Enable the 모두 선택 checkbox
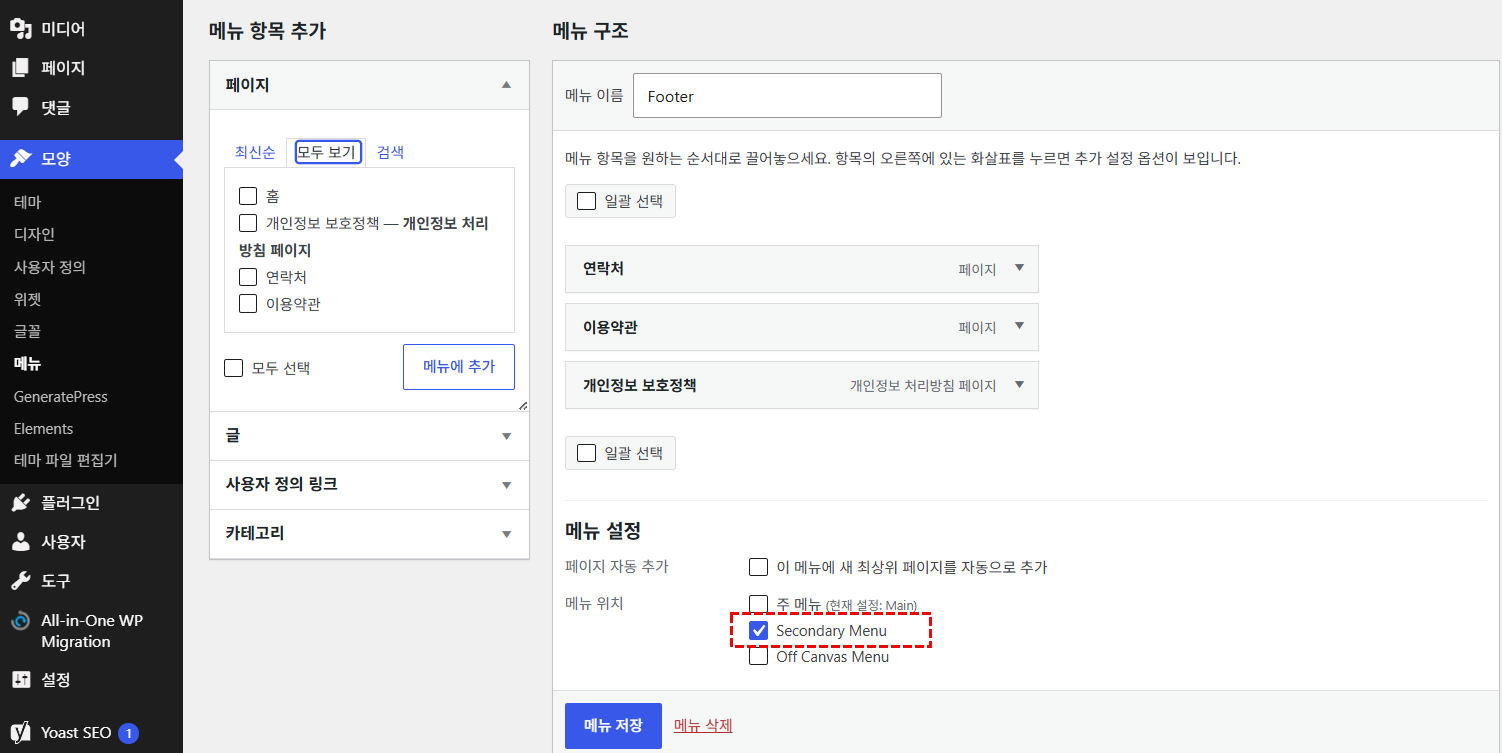The image size is (1502, 753). click(234, 368)
